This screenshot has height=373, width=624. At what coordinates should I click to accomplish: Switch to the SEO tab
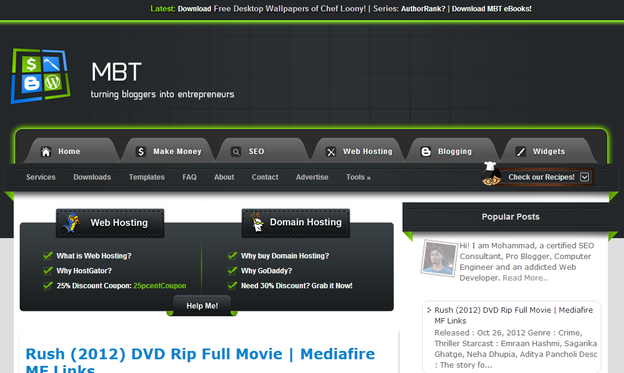[x=263, y=151]
